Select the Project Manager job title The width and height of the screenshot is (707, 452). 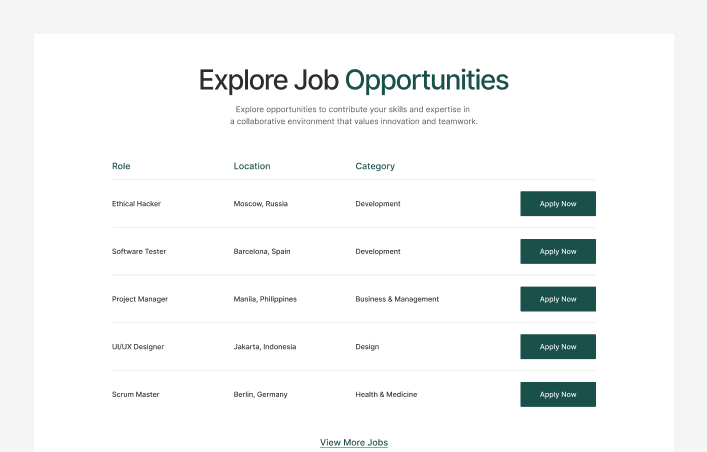point(140,299)
